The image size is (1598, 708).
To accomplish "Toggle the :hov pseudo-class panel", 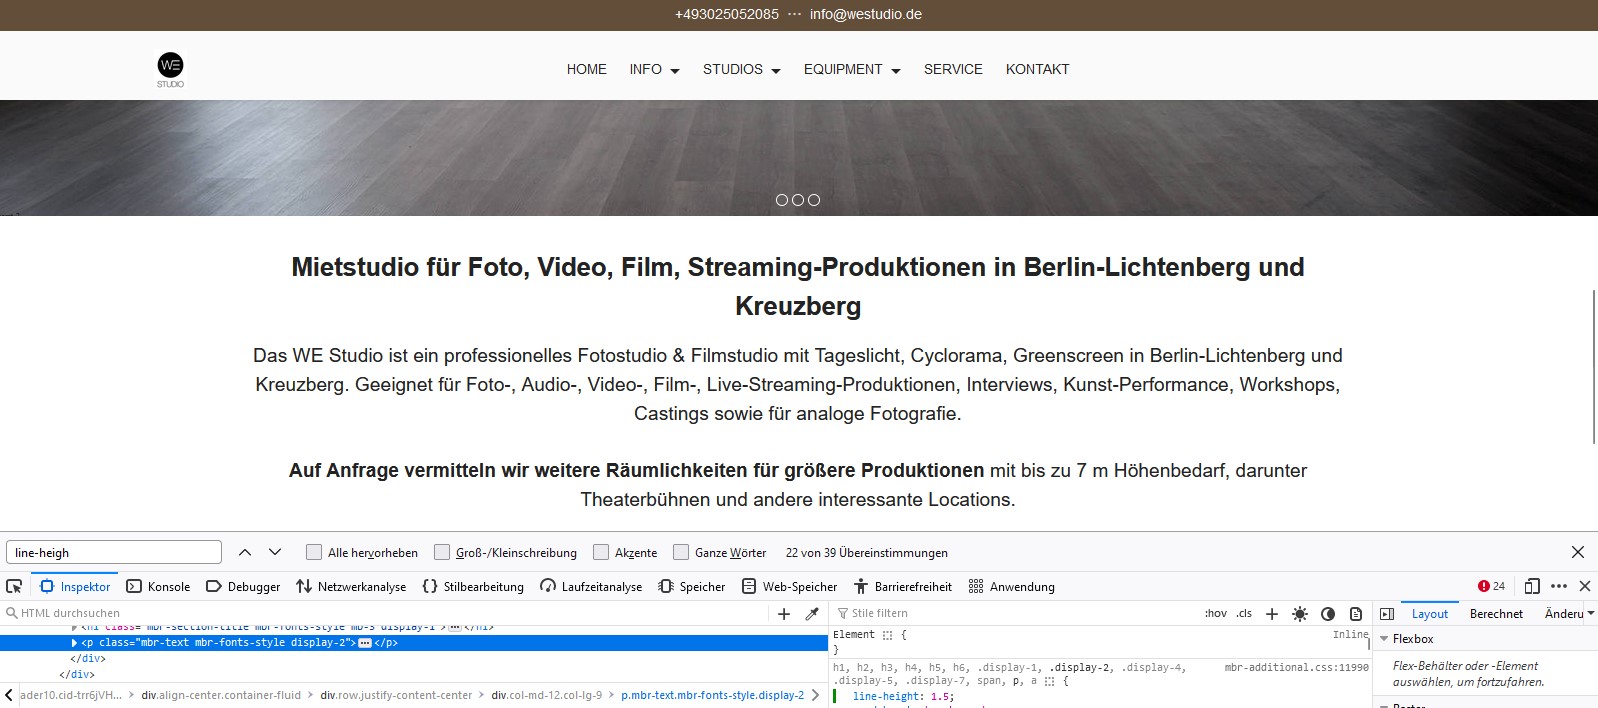I will [x=1215, y=614].
